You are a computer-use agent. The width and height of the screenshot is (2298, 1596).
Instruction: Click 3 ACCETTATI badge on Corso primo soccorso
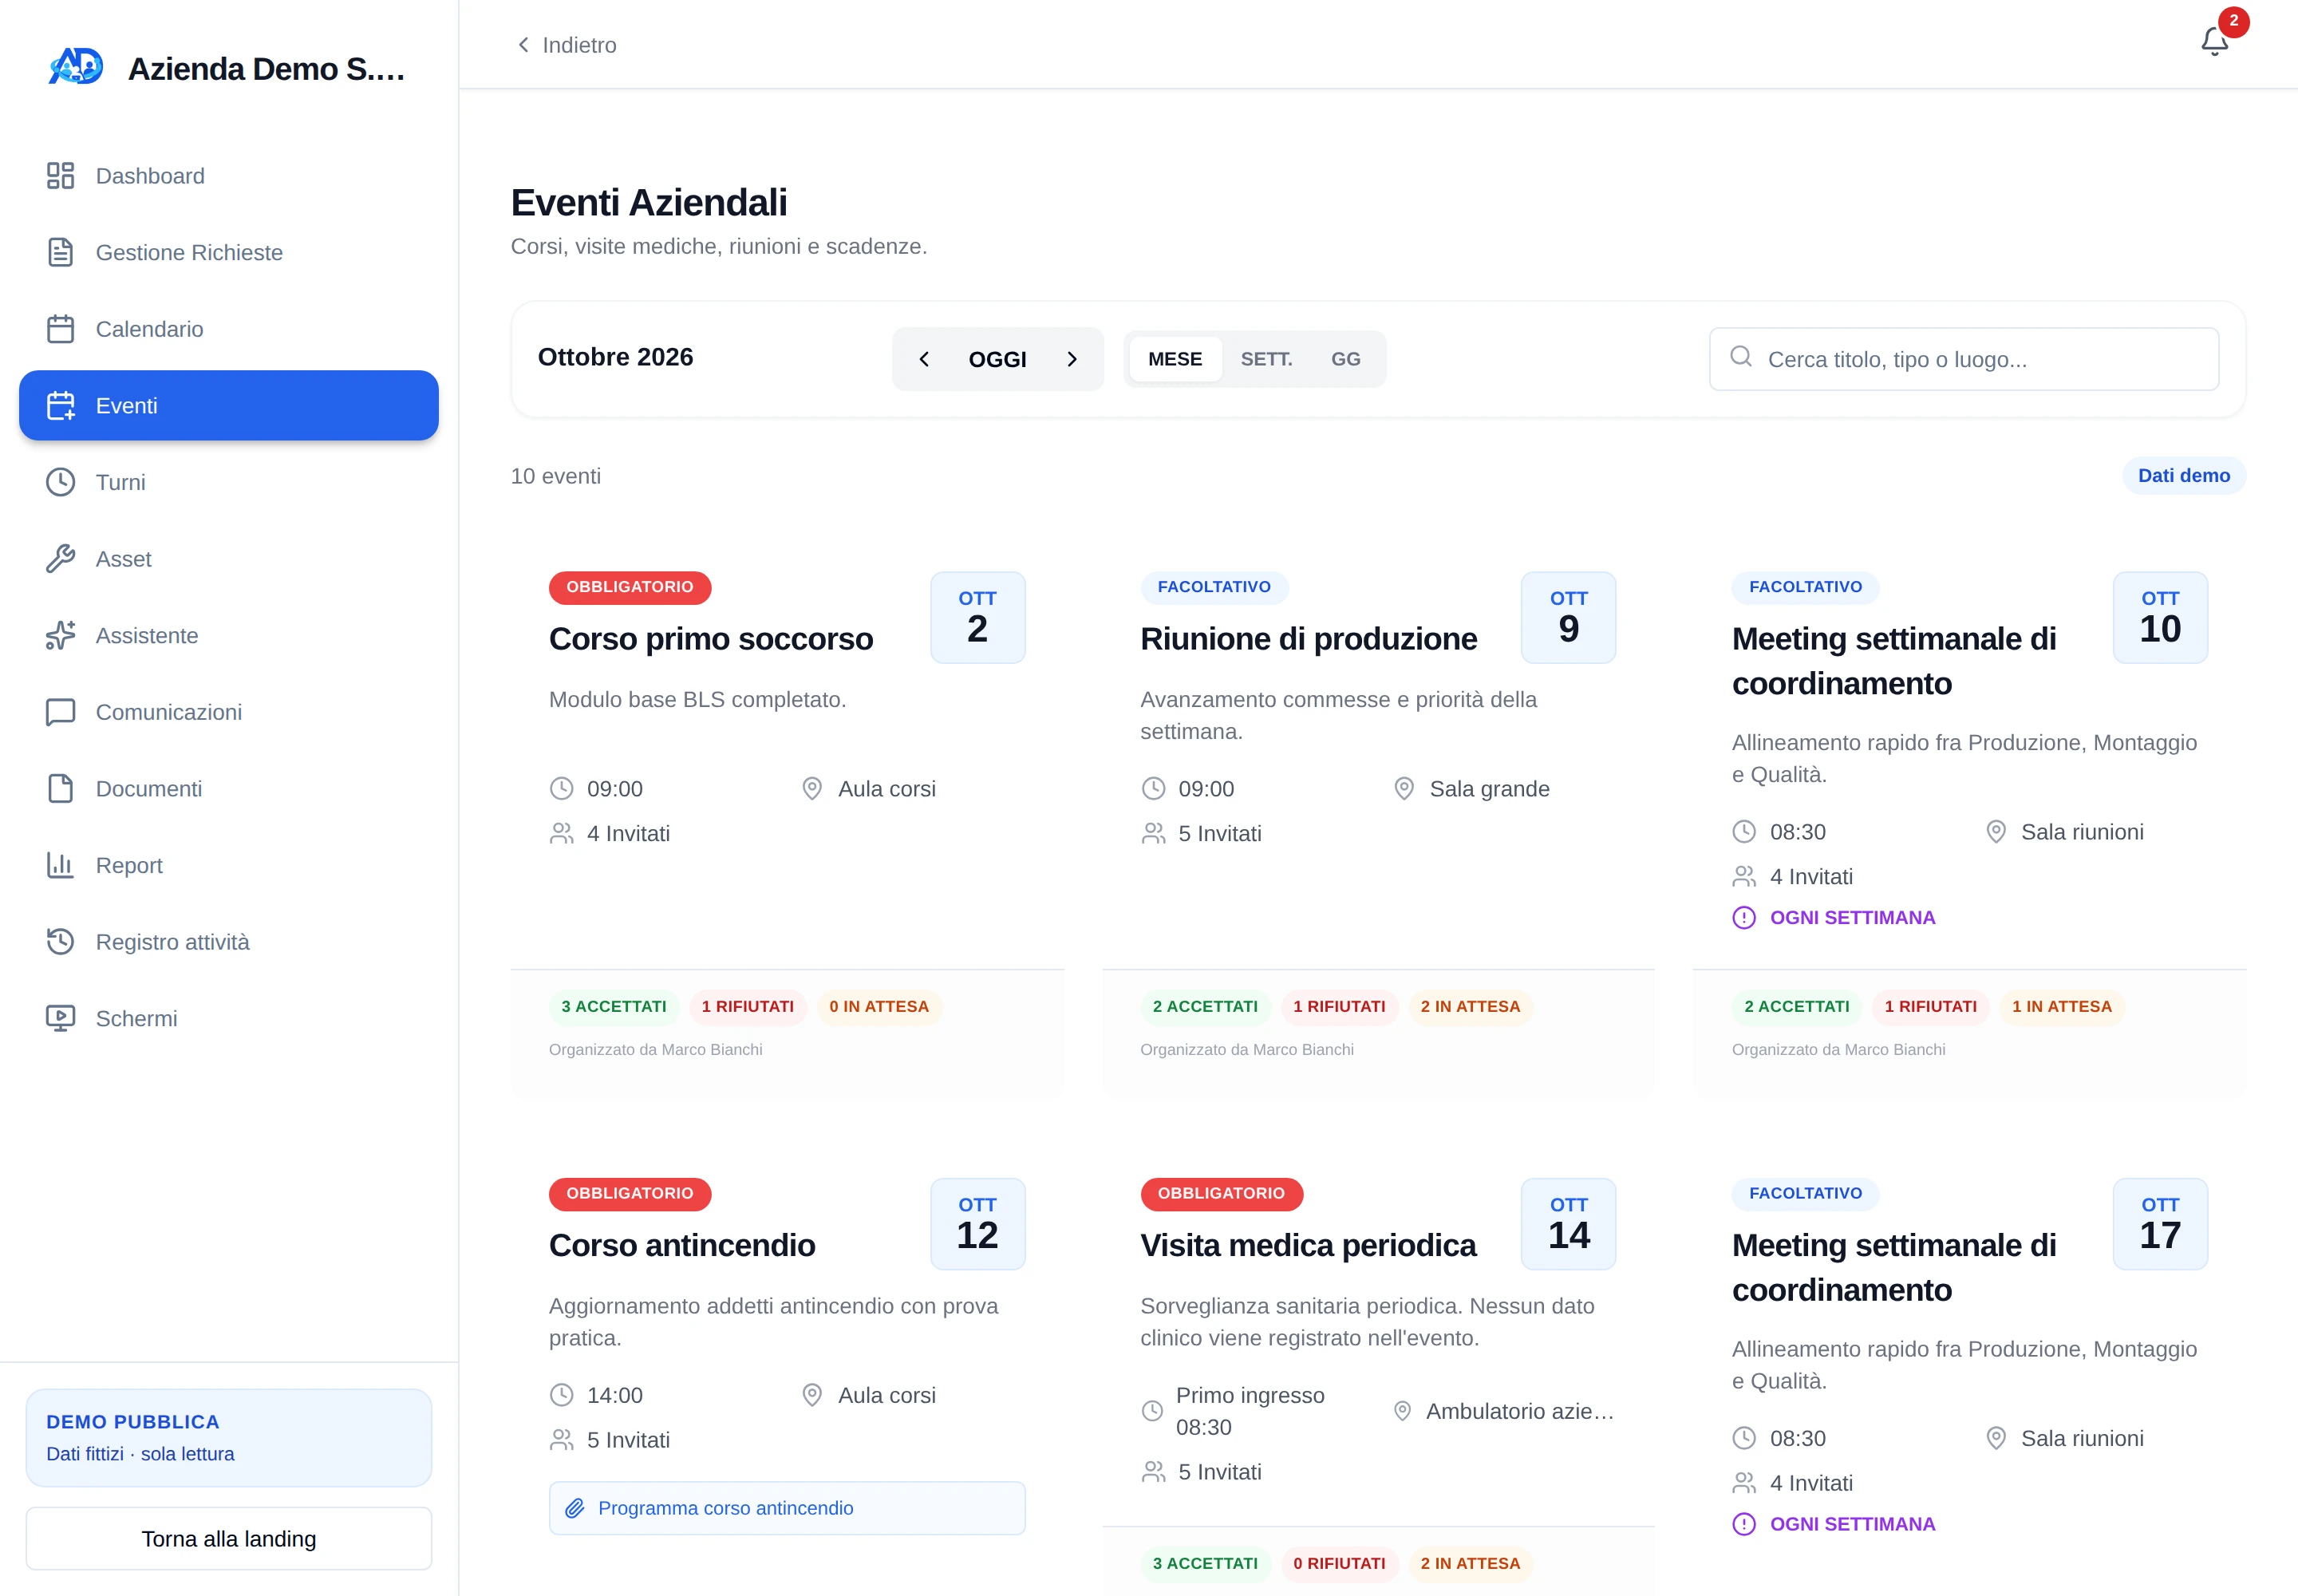point(613,1006)
